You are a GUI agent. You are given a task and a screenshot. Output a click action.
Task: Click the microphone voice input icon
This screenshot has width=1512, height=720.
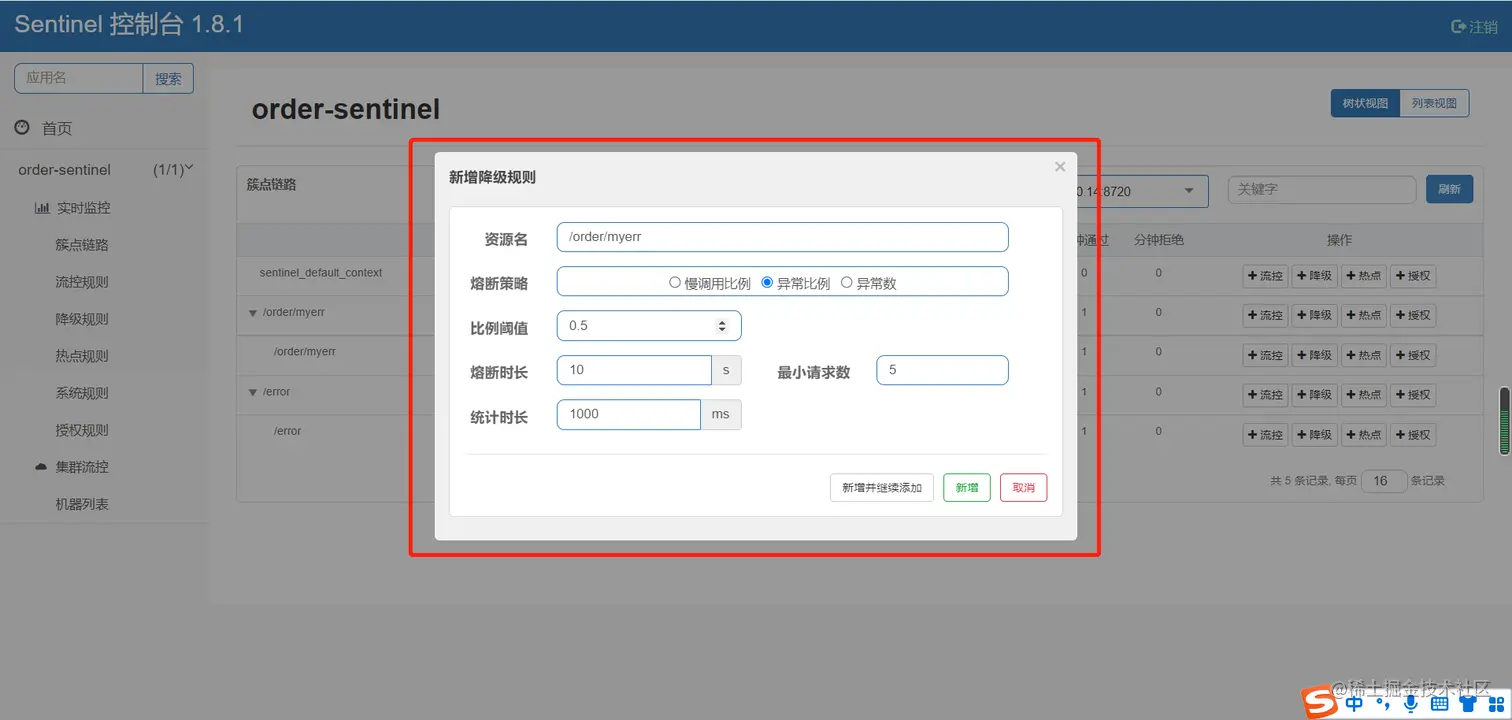tap(1411, 703)
